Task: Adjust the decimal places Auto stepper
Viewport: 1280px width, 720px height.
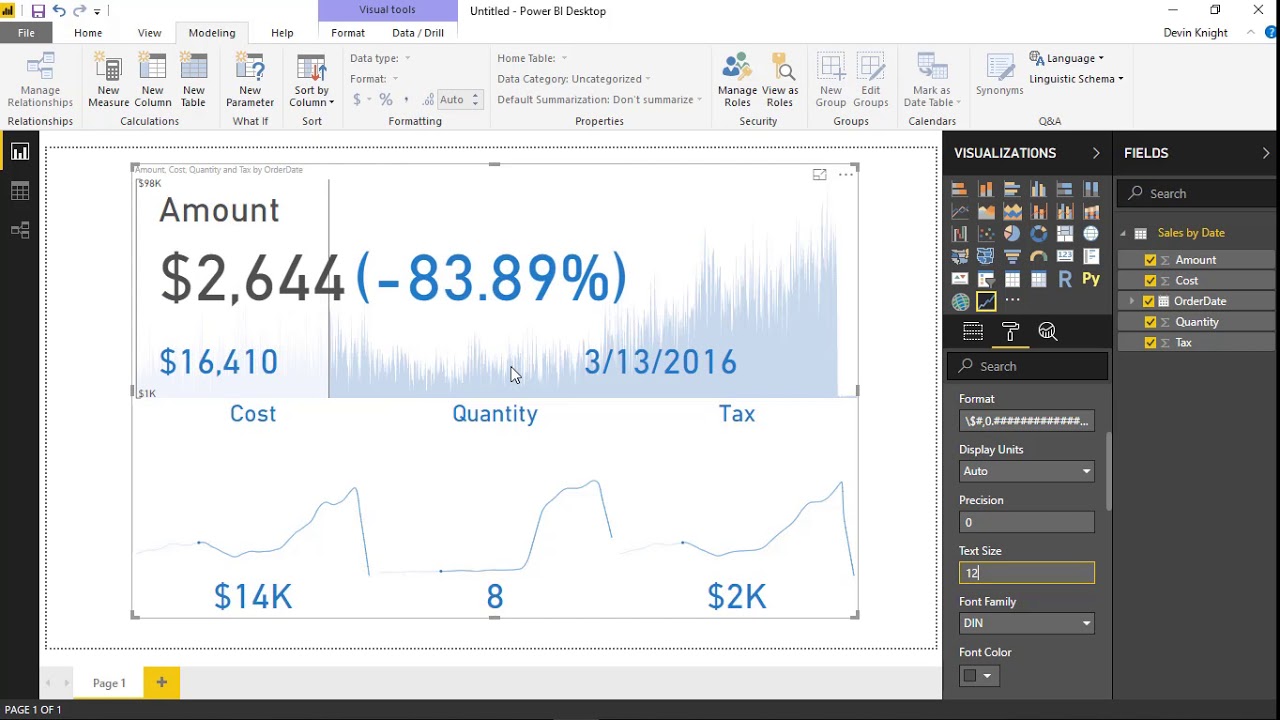Action: pyautogui.click(x=476, y=100)
